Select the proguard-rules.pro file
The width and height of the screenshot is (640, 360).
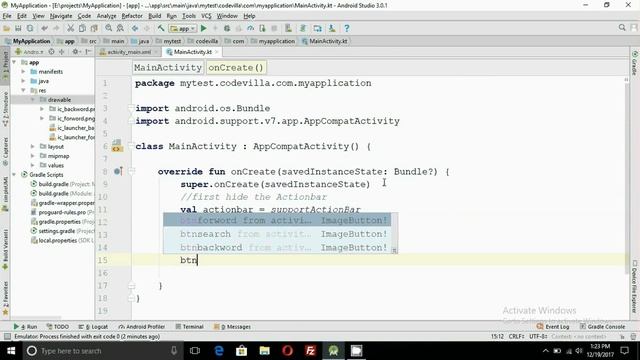pyautogui.click(x=63, y=212)
